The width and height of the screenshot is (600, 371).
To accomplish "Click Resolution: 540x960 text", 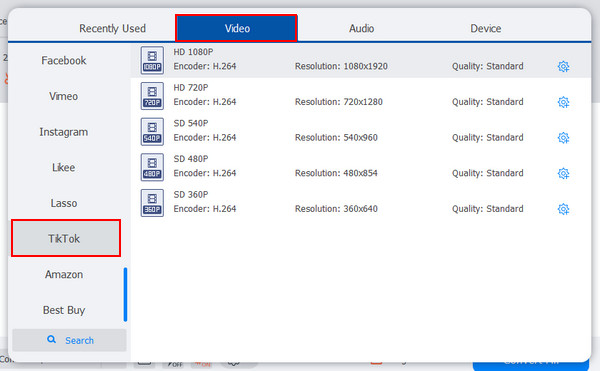I will [x=336, y=138].
